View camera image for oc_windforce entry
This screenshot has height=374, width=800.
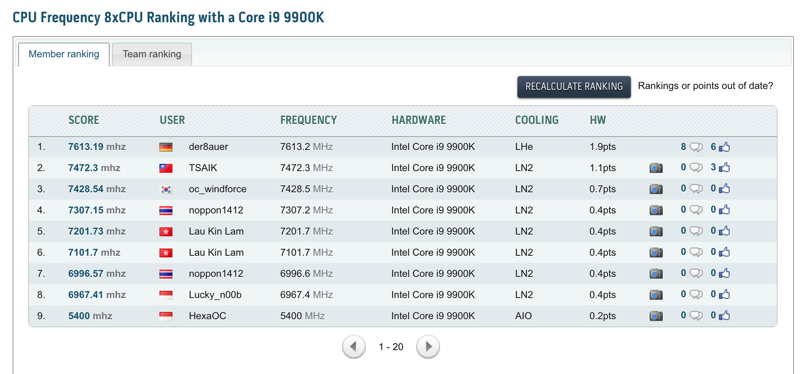pyautogui.click(x=656, y=189)
